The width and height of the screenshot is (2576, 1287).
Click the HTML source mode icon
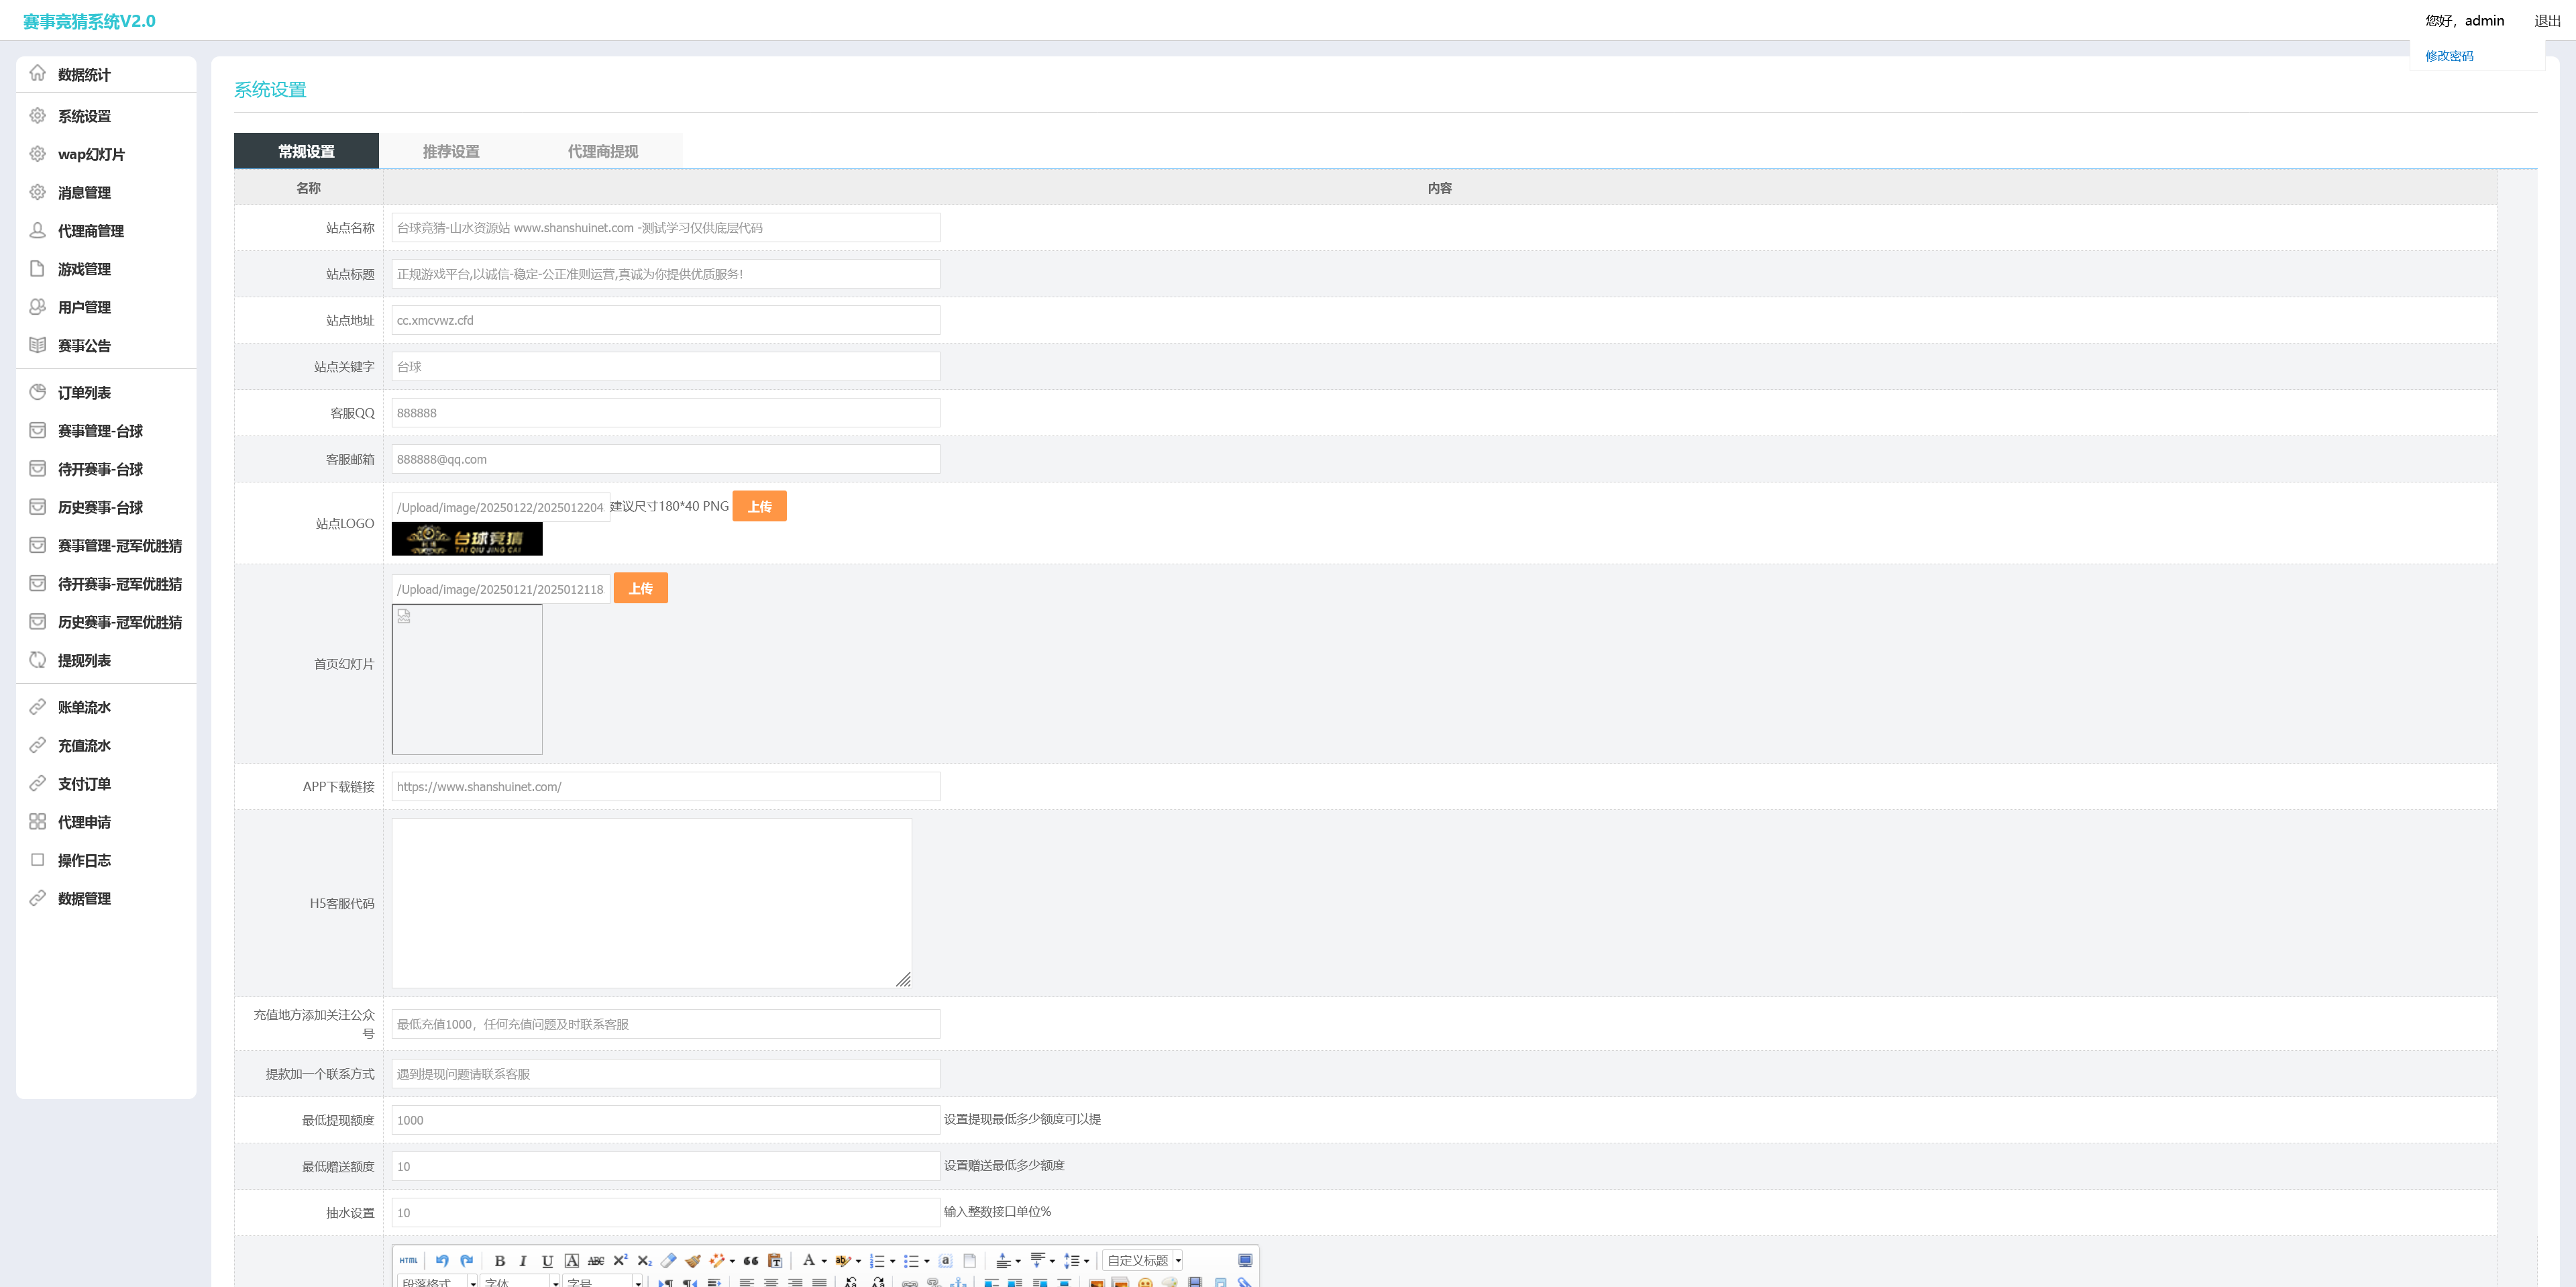coord(408,1260)
